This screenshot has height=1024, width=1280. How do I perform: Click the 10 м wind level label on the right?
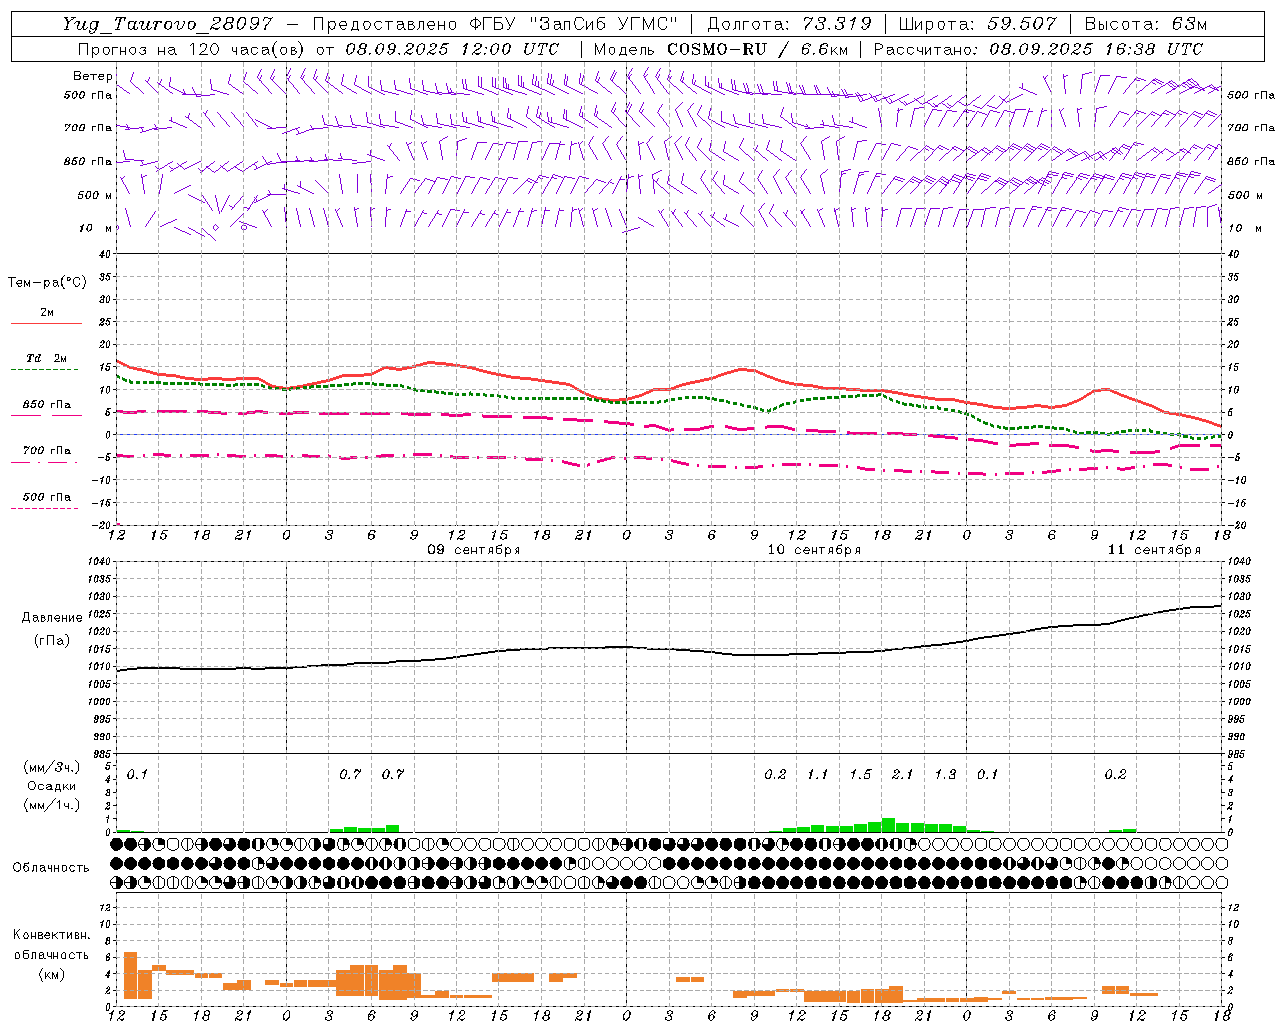pyautogui.click(x=1244, y=228)
